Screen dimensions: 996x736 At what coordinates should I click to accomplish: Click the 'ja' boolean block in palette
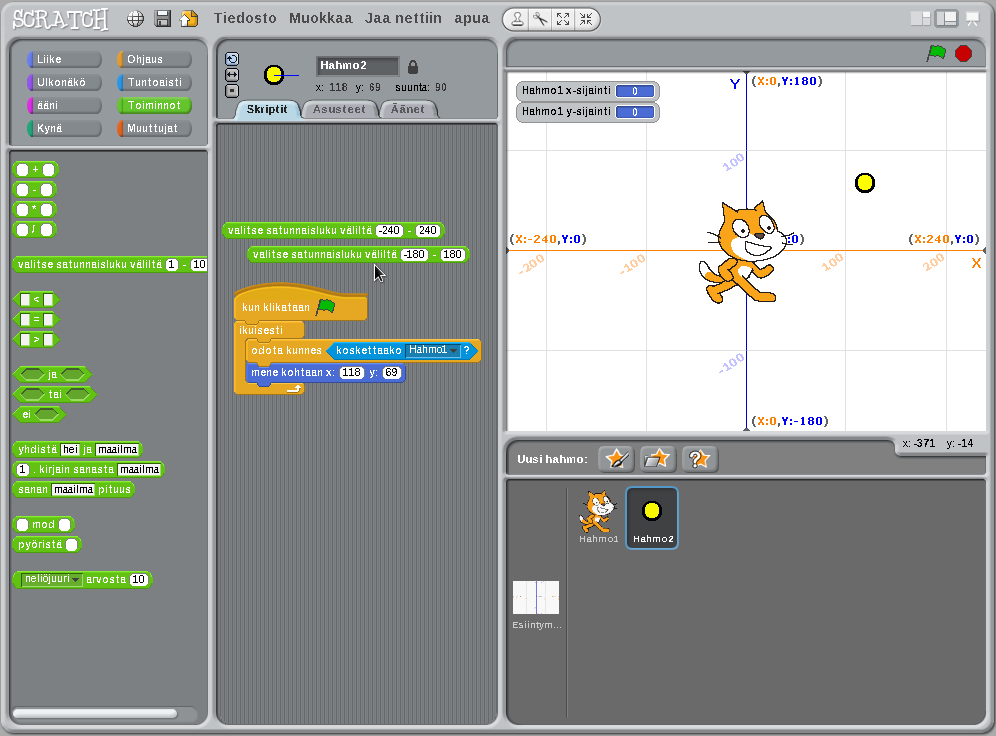point(53,375)
